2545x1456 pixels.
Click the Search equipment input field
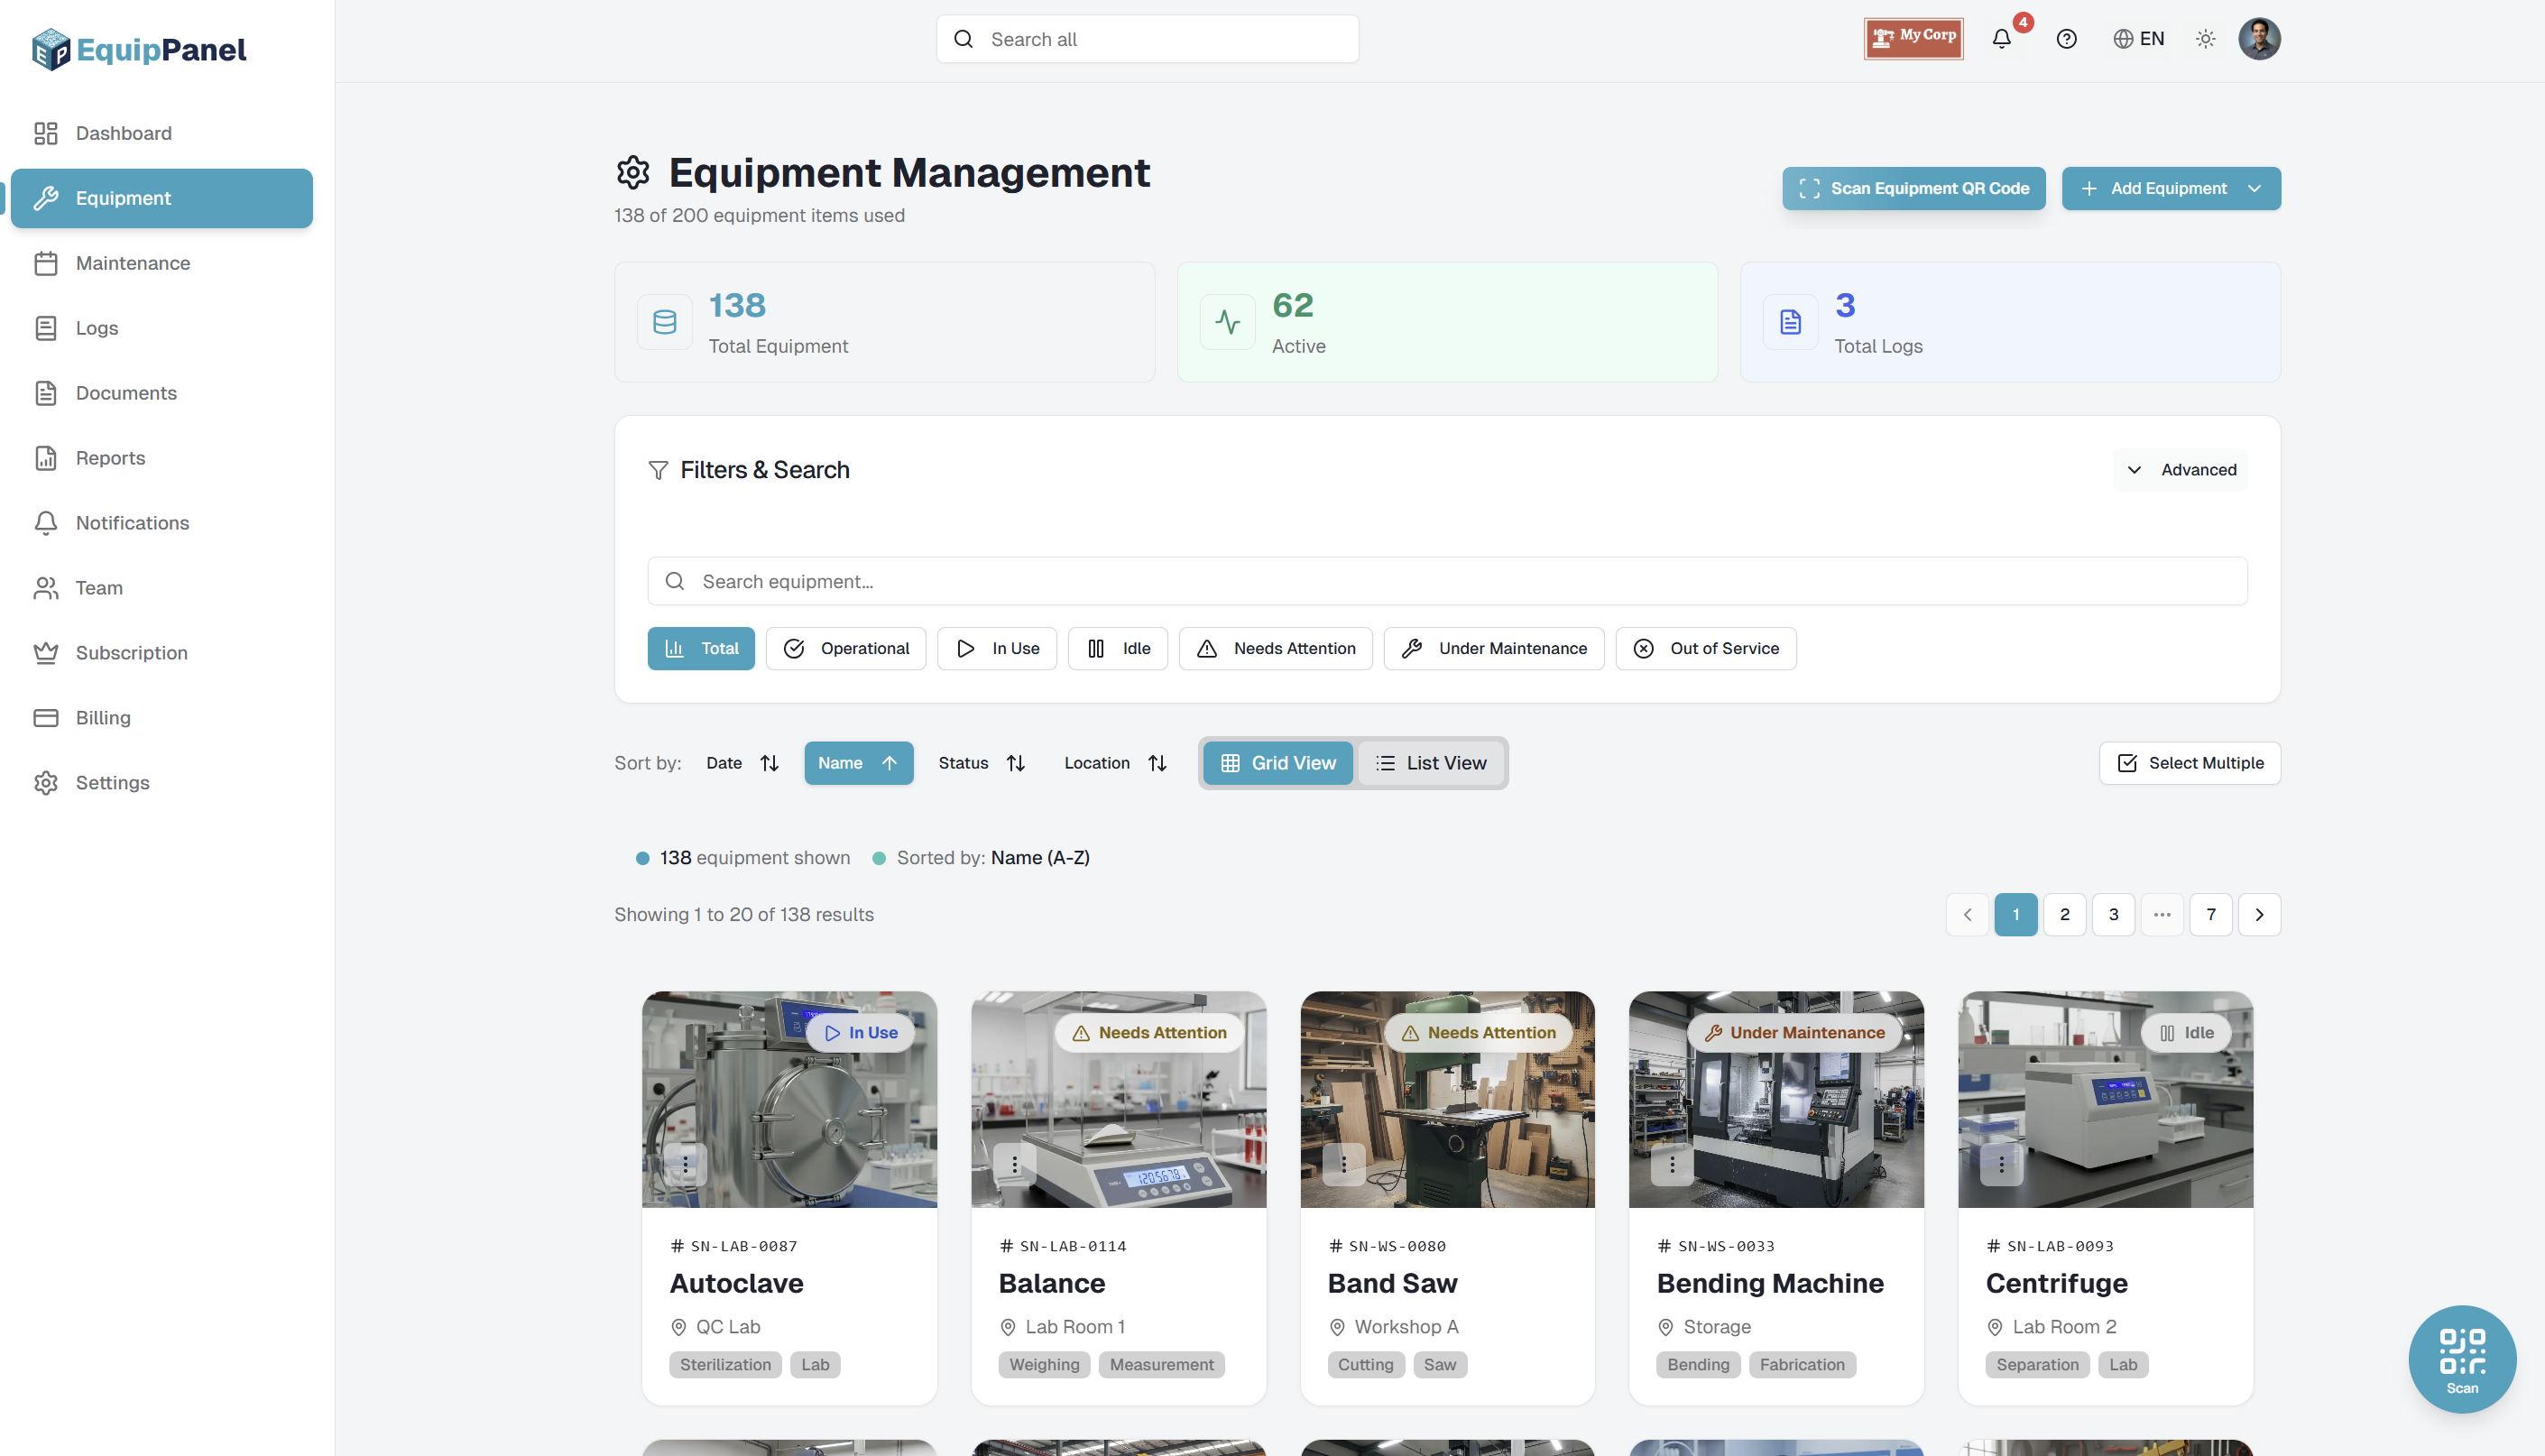[1446, 581]
